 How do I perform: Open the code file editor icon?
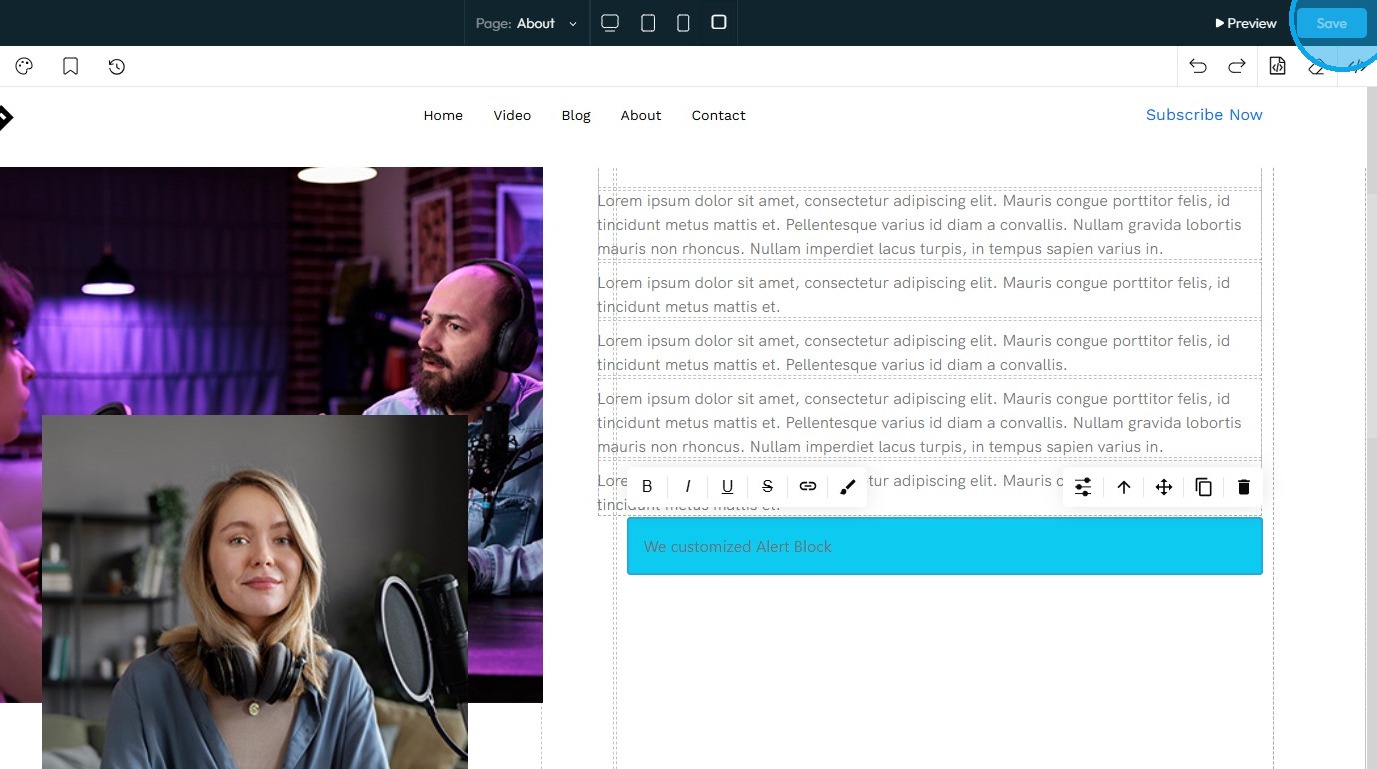point(1277,67)
